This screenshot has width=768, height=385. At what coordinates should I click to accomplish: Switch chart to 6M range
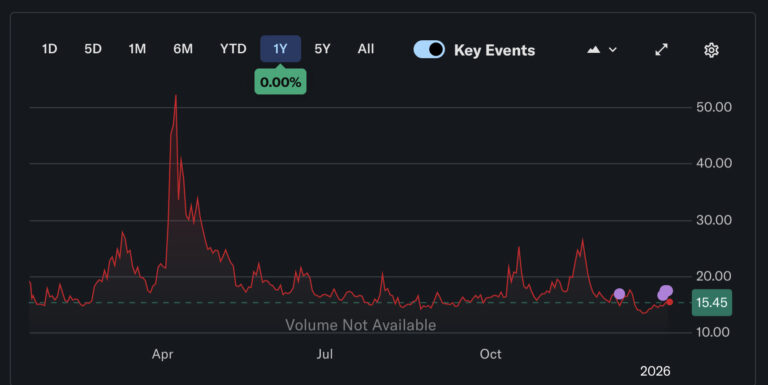click(183, 49)
